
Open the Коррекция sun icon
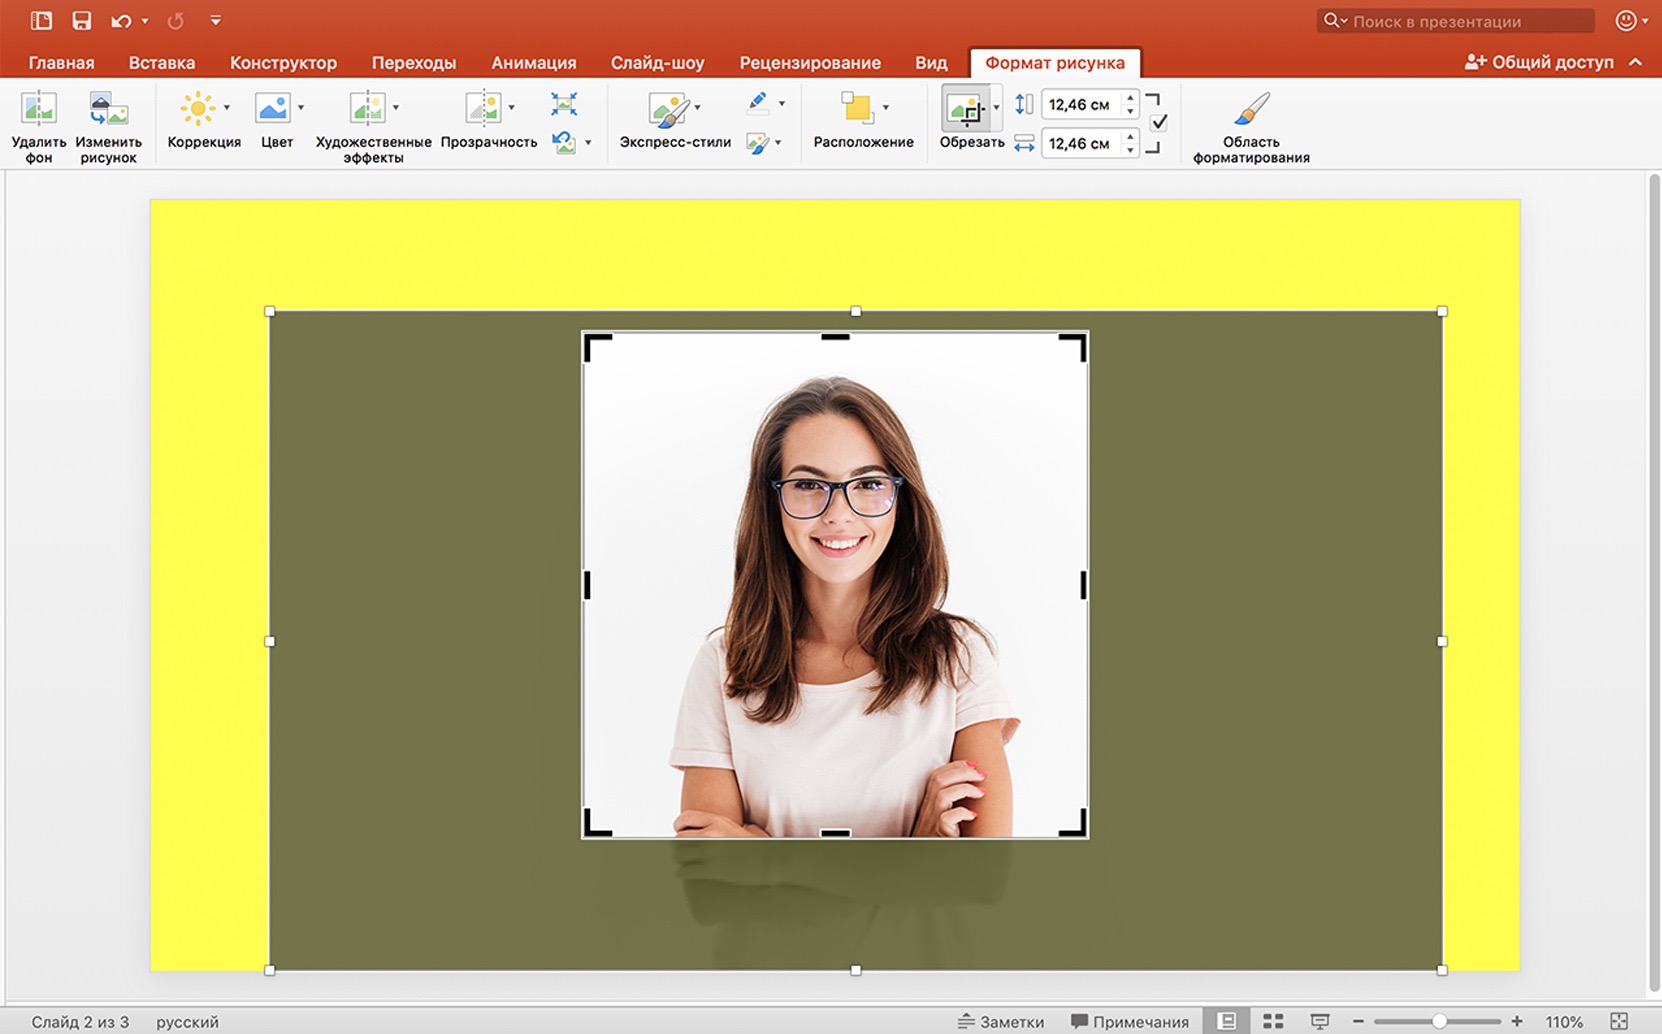click(197, 108)
